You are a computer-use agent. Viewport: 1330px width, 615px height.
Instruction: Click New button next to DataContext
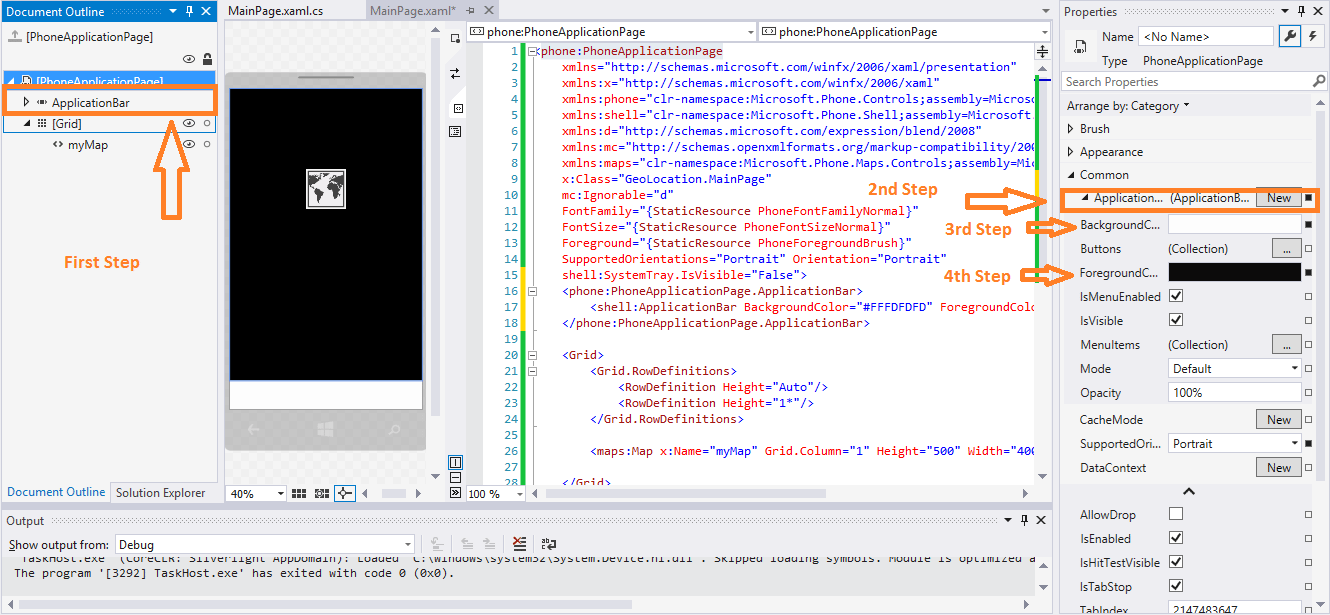pos(1279,468)
